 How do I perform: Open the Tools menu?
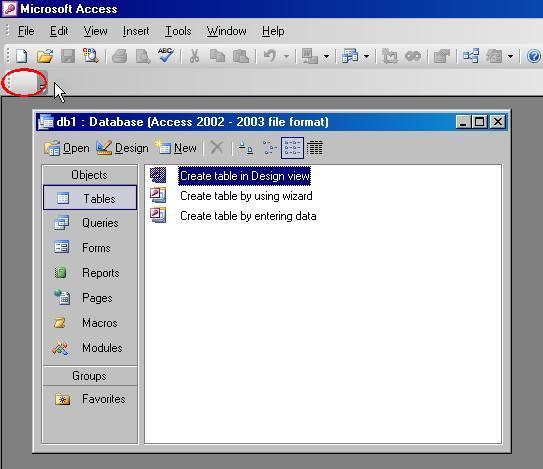(178, 31)
